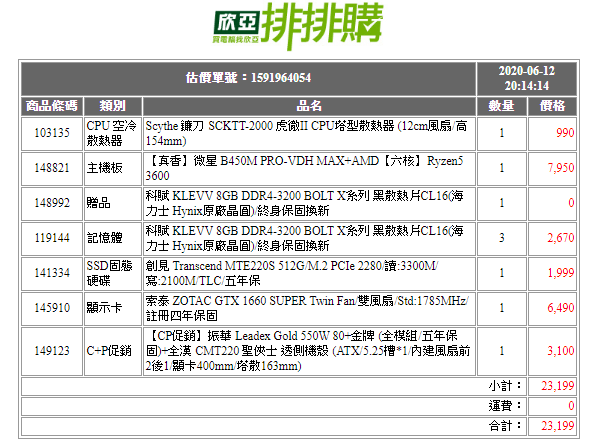The height and width of the screenshot is (443, 603).
Task: Click the 商品條碼 column header
Action: 52,106
